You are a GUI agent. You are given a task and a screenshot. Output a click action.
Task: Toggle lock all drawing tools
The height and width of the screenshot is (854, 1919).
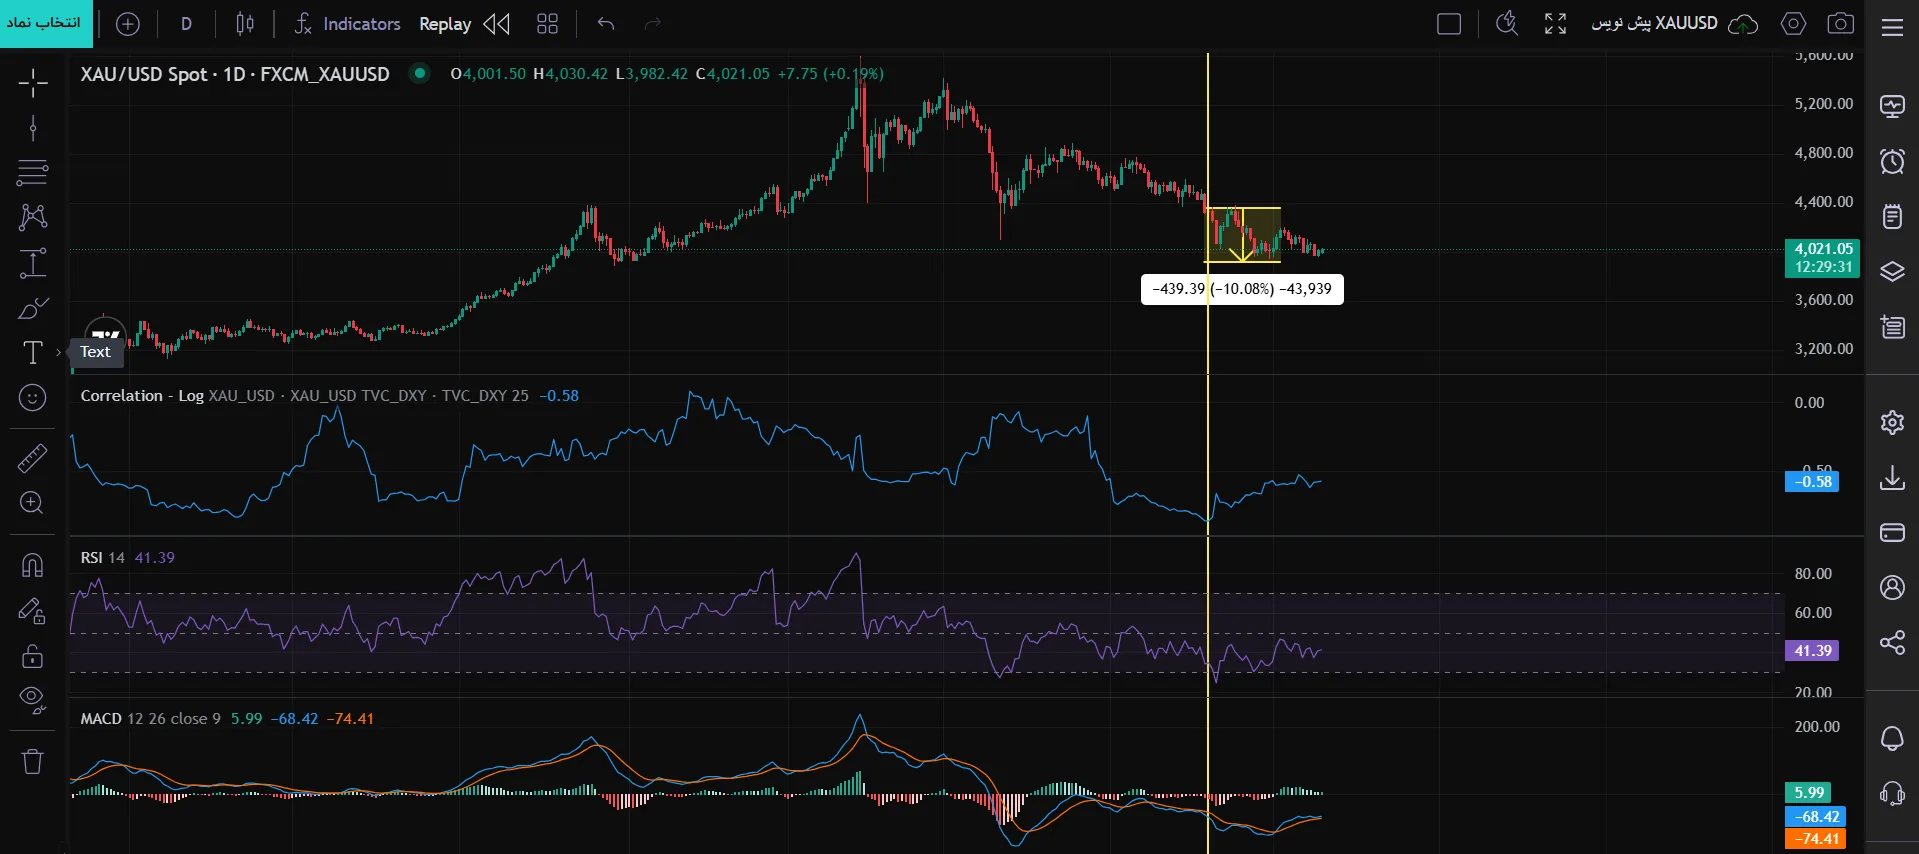tap(33, 655)
